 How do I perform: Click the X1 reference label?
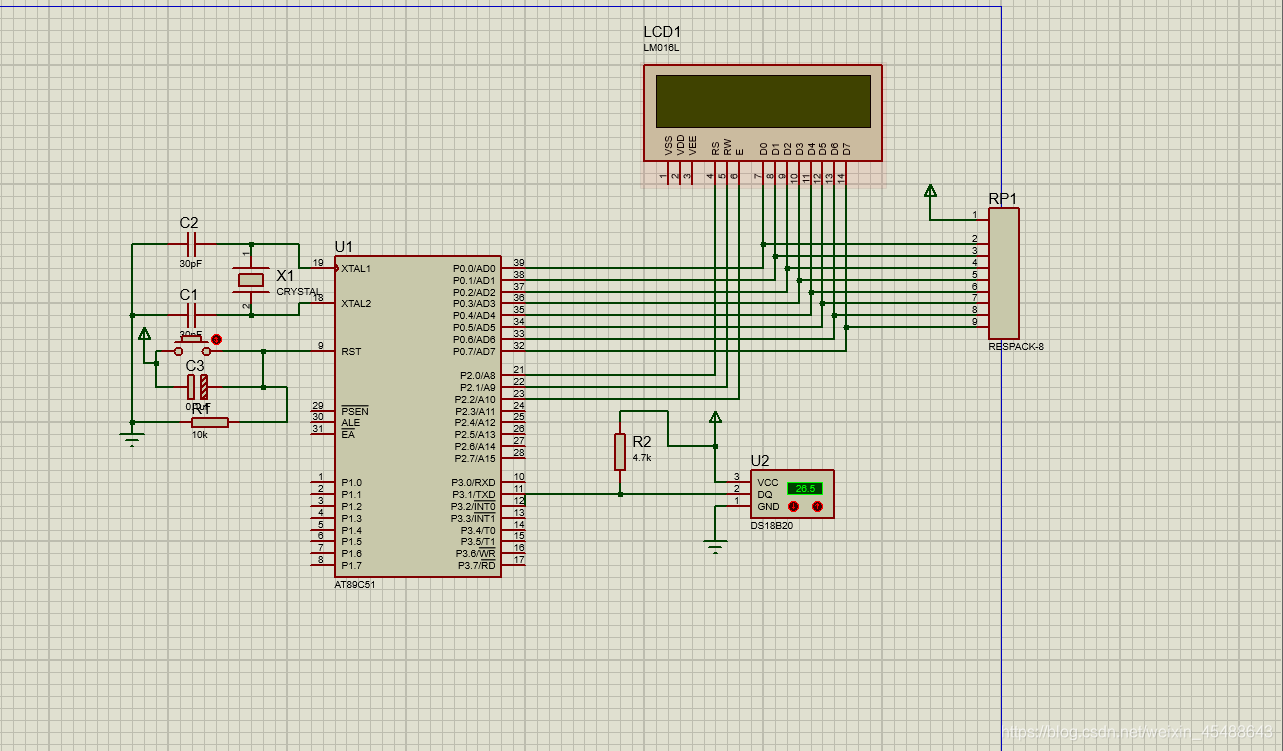pyautogui.click(x=285, y=276)
